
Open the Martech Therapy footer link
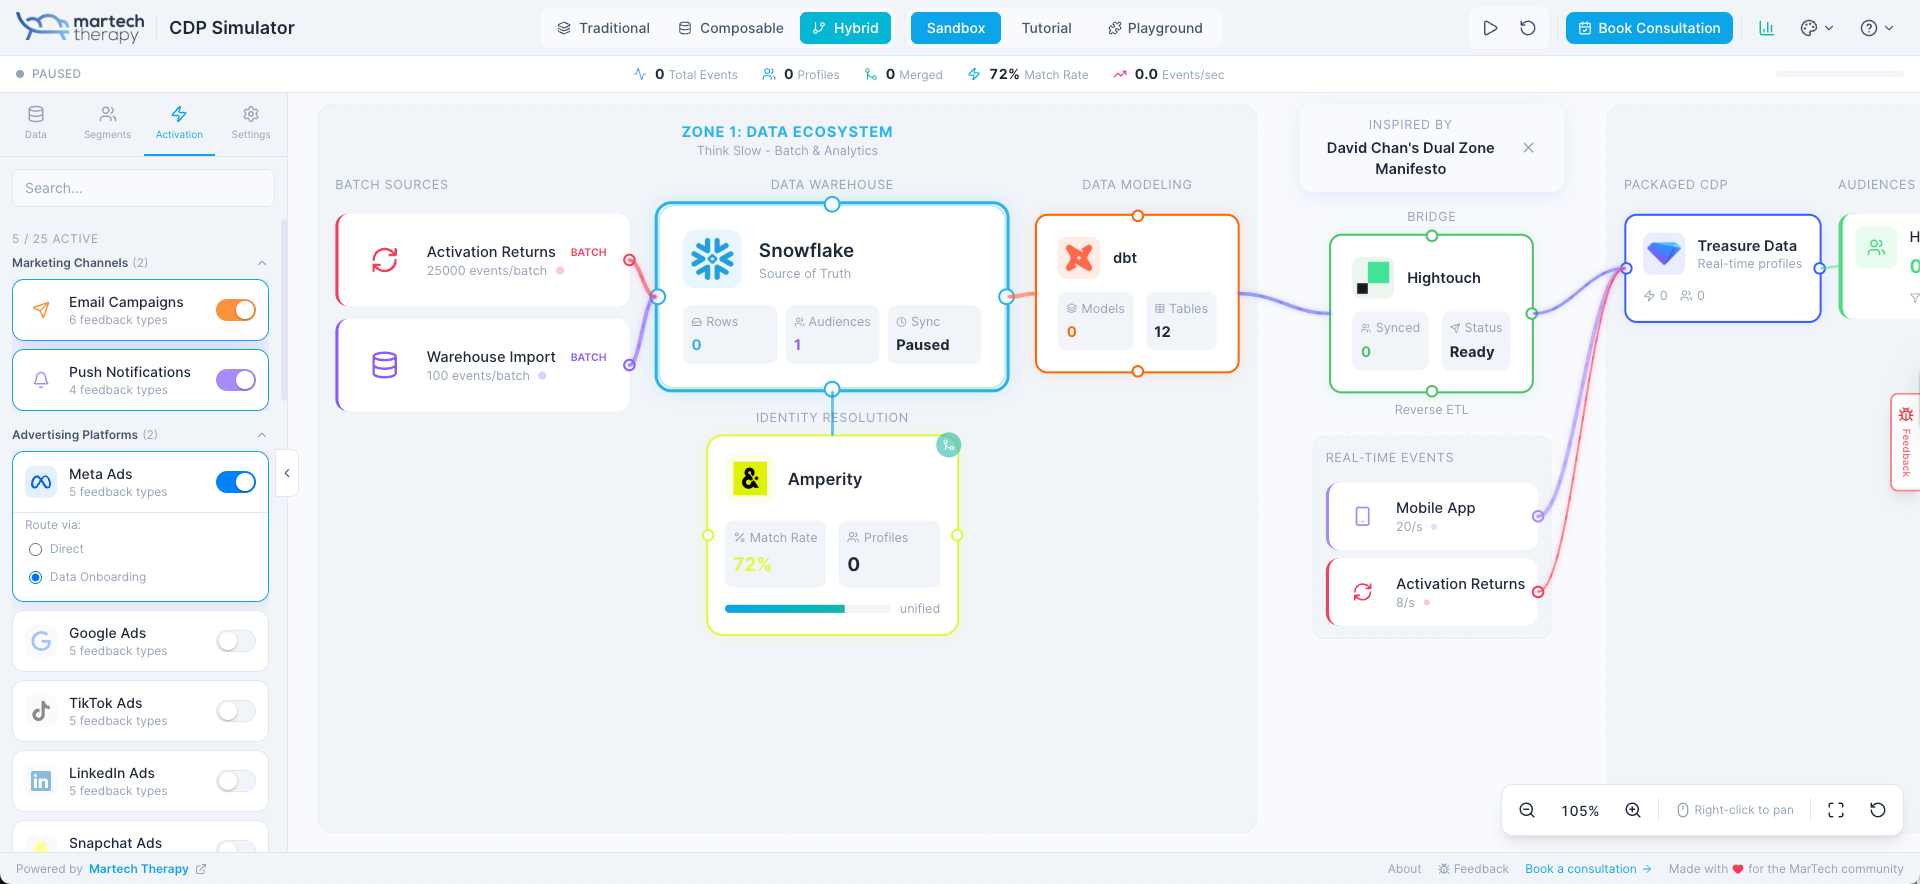click(147, 869)
